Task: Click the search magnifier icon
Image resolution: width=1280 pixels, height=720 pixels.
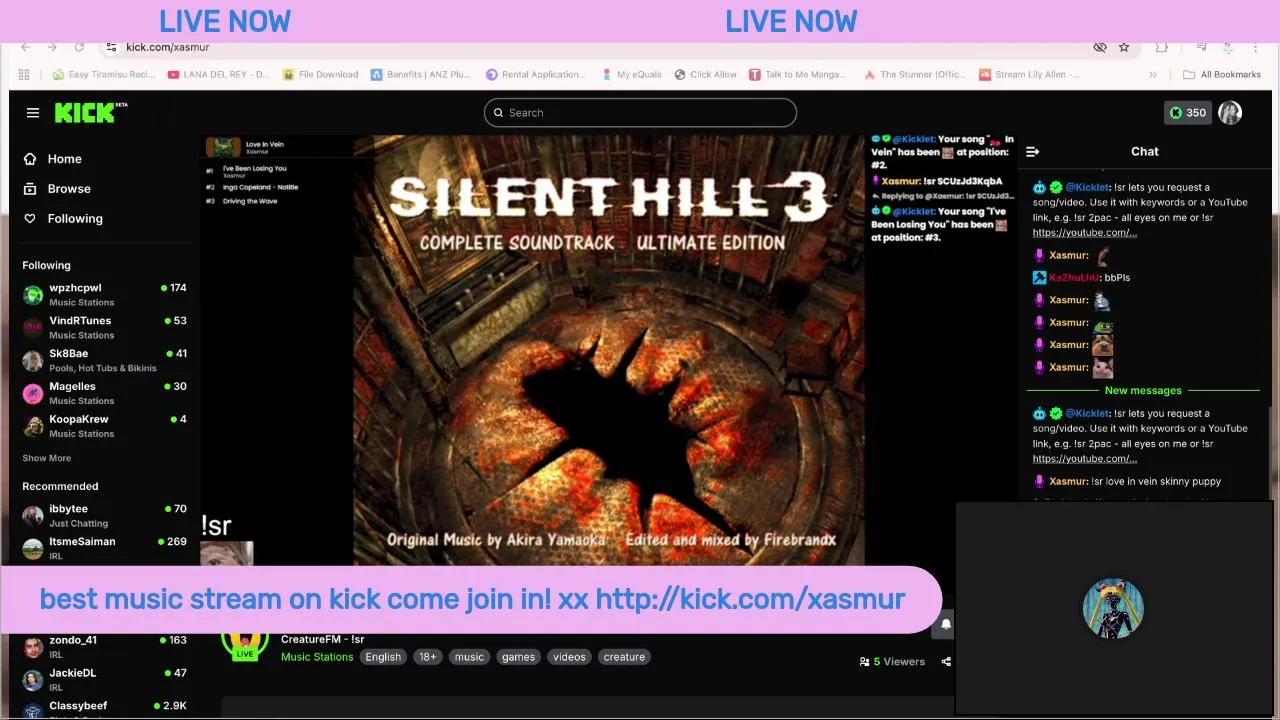Action: (498, 113)
